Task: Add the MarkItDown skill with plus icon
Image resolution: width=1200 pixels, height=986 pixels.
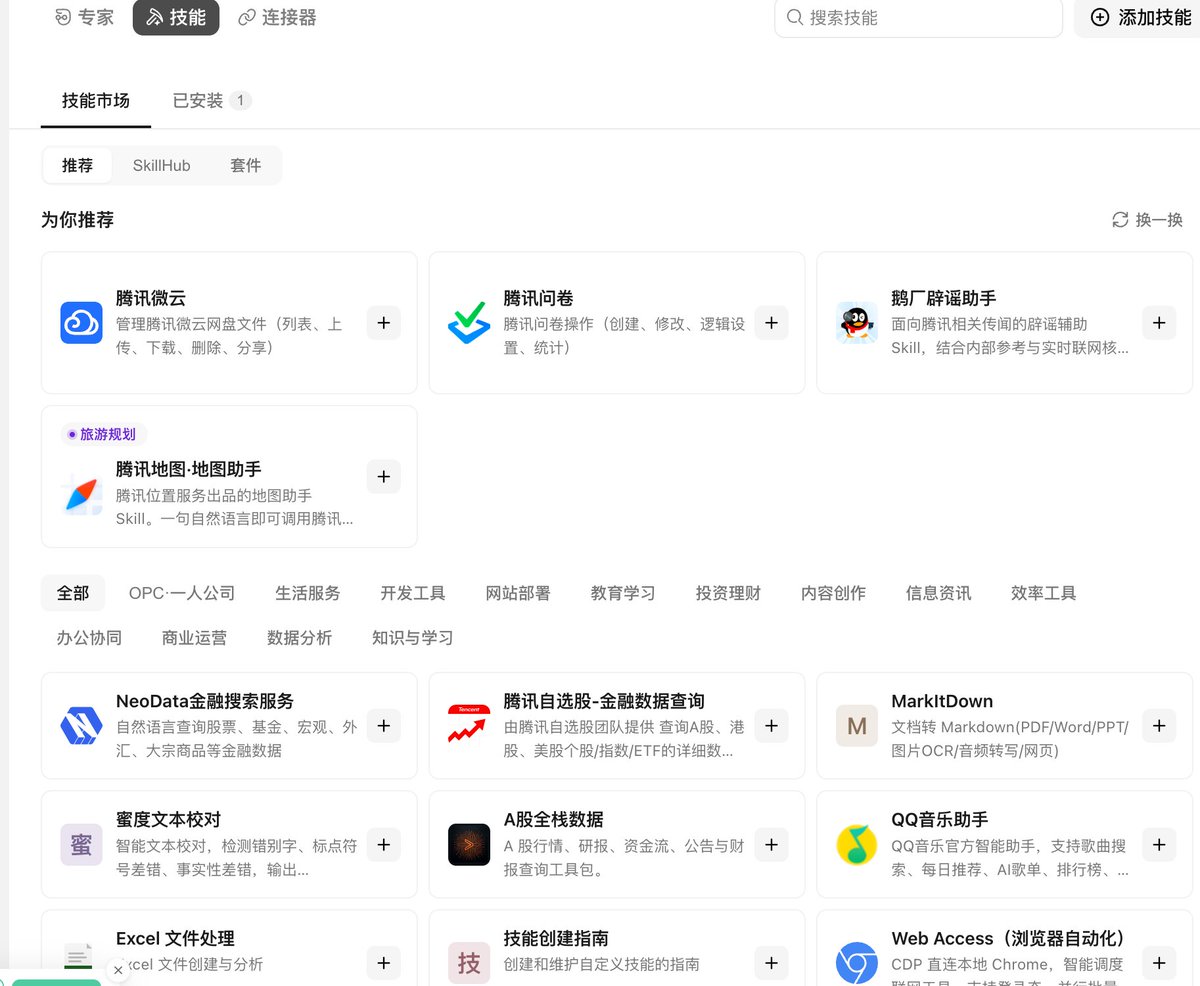Action: [1159, 726]
